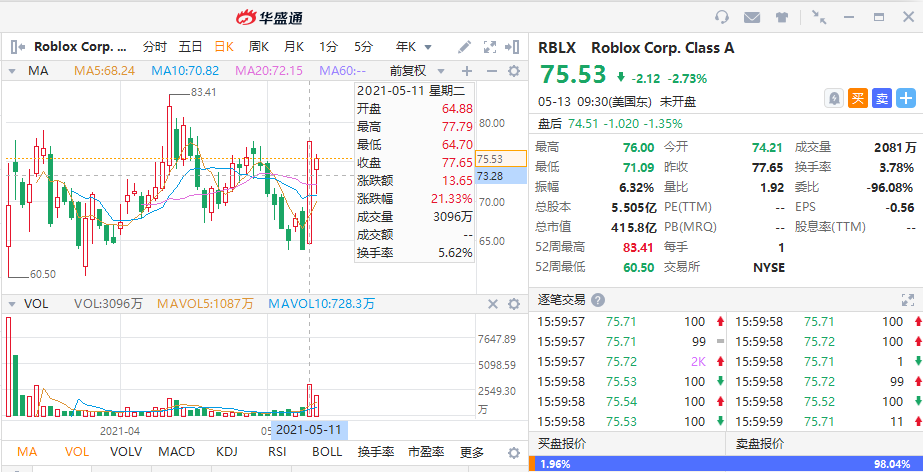
Task: Switch chart to 分时 view
Action: (155, 46)
